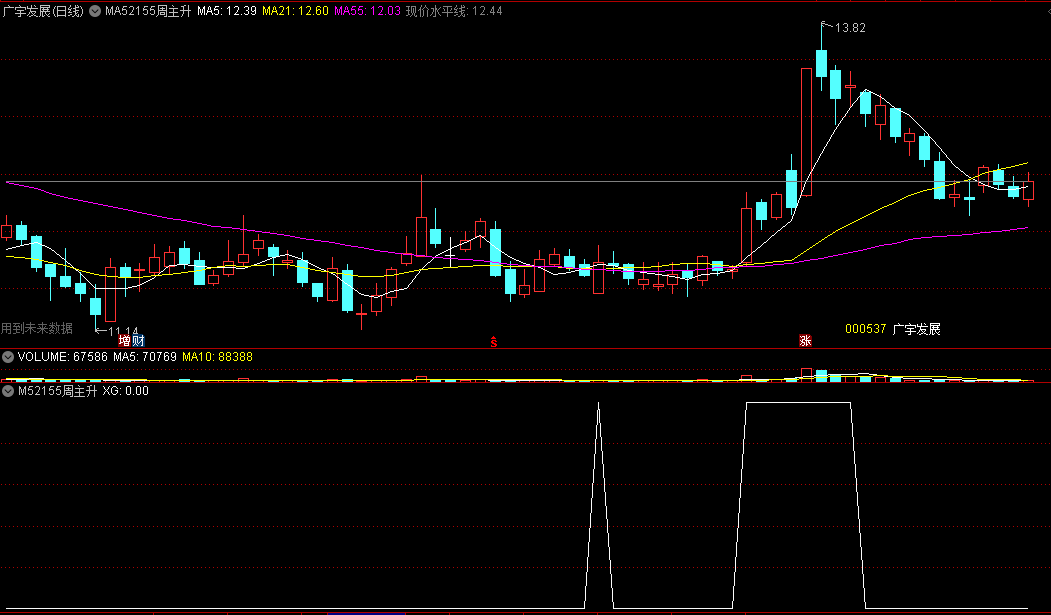Click the magenta MA55: 12.03 label
The image size is (1051, 615).
click(367, 11)
